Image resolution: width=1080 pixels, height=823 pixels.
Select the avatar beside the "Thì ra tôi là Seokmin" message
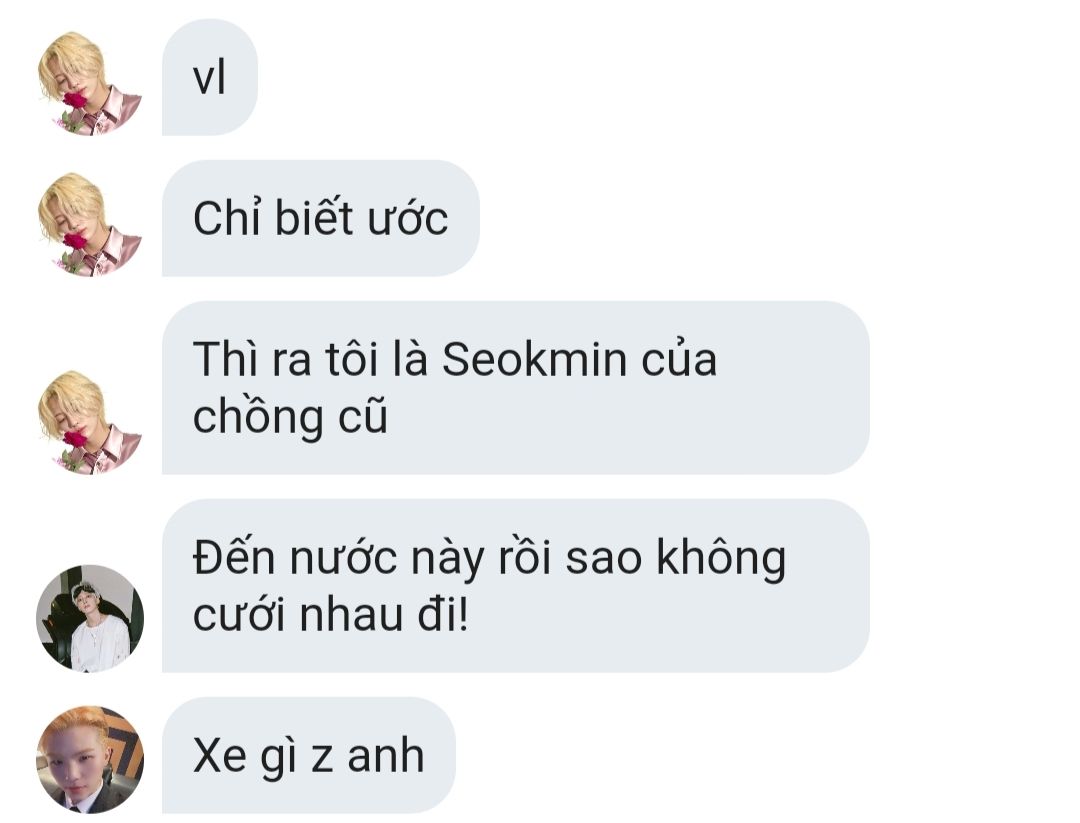pyautogui.click(x=90, y=421)
